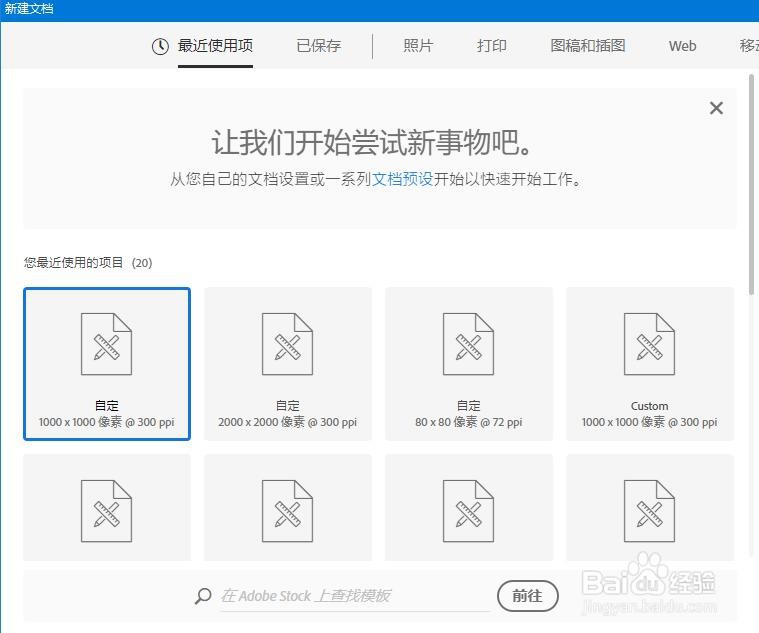
Task: Click the 新建文档 title text
Action: click(x=29, y=9)
